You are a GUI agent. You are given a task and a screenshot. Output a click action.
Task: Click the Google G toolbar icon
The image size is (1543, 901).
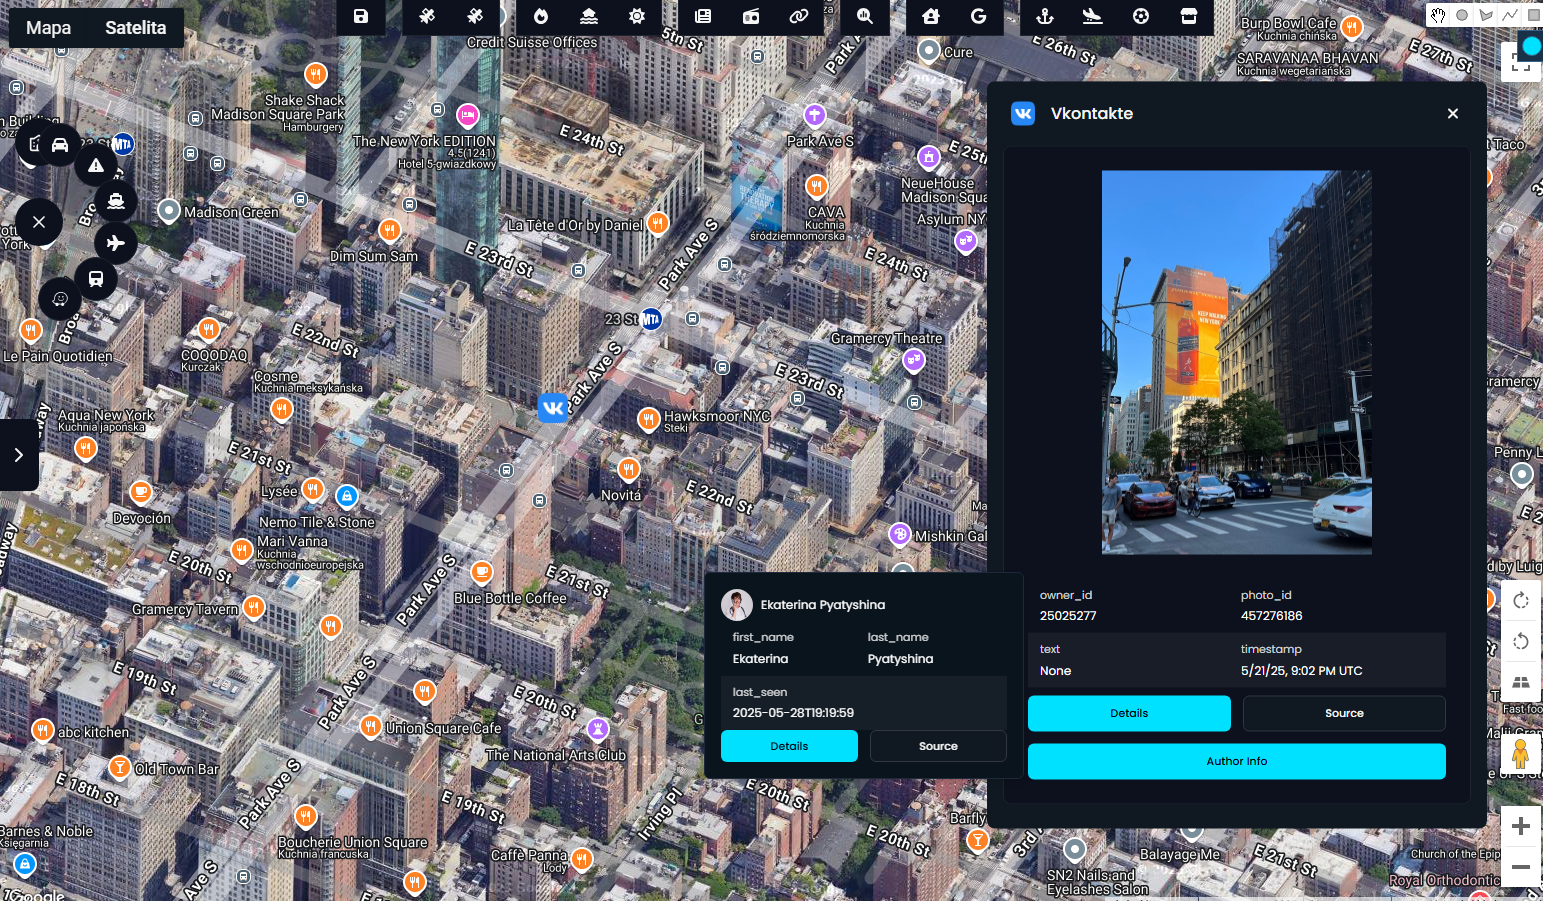pos(979,16)
